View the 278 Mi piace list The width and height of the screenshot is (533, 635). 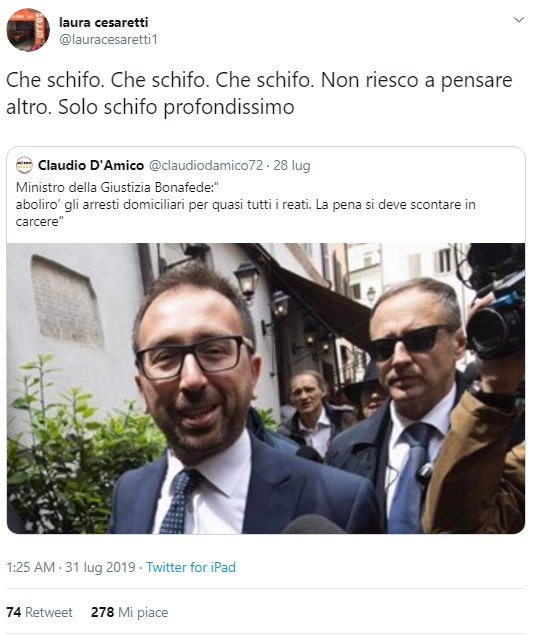point(130,612)
